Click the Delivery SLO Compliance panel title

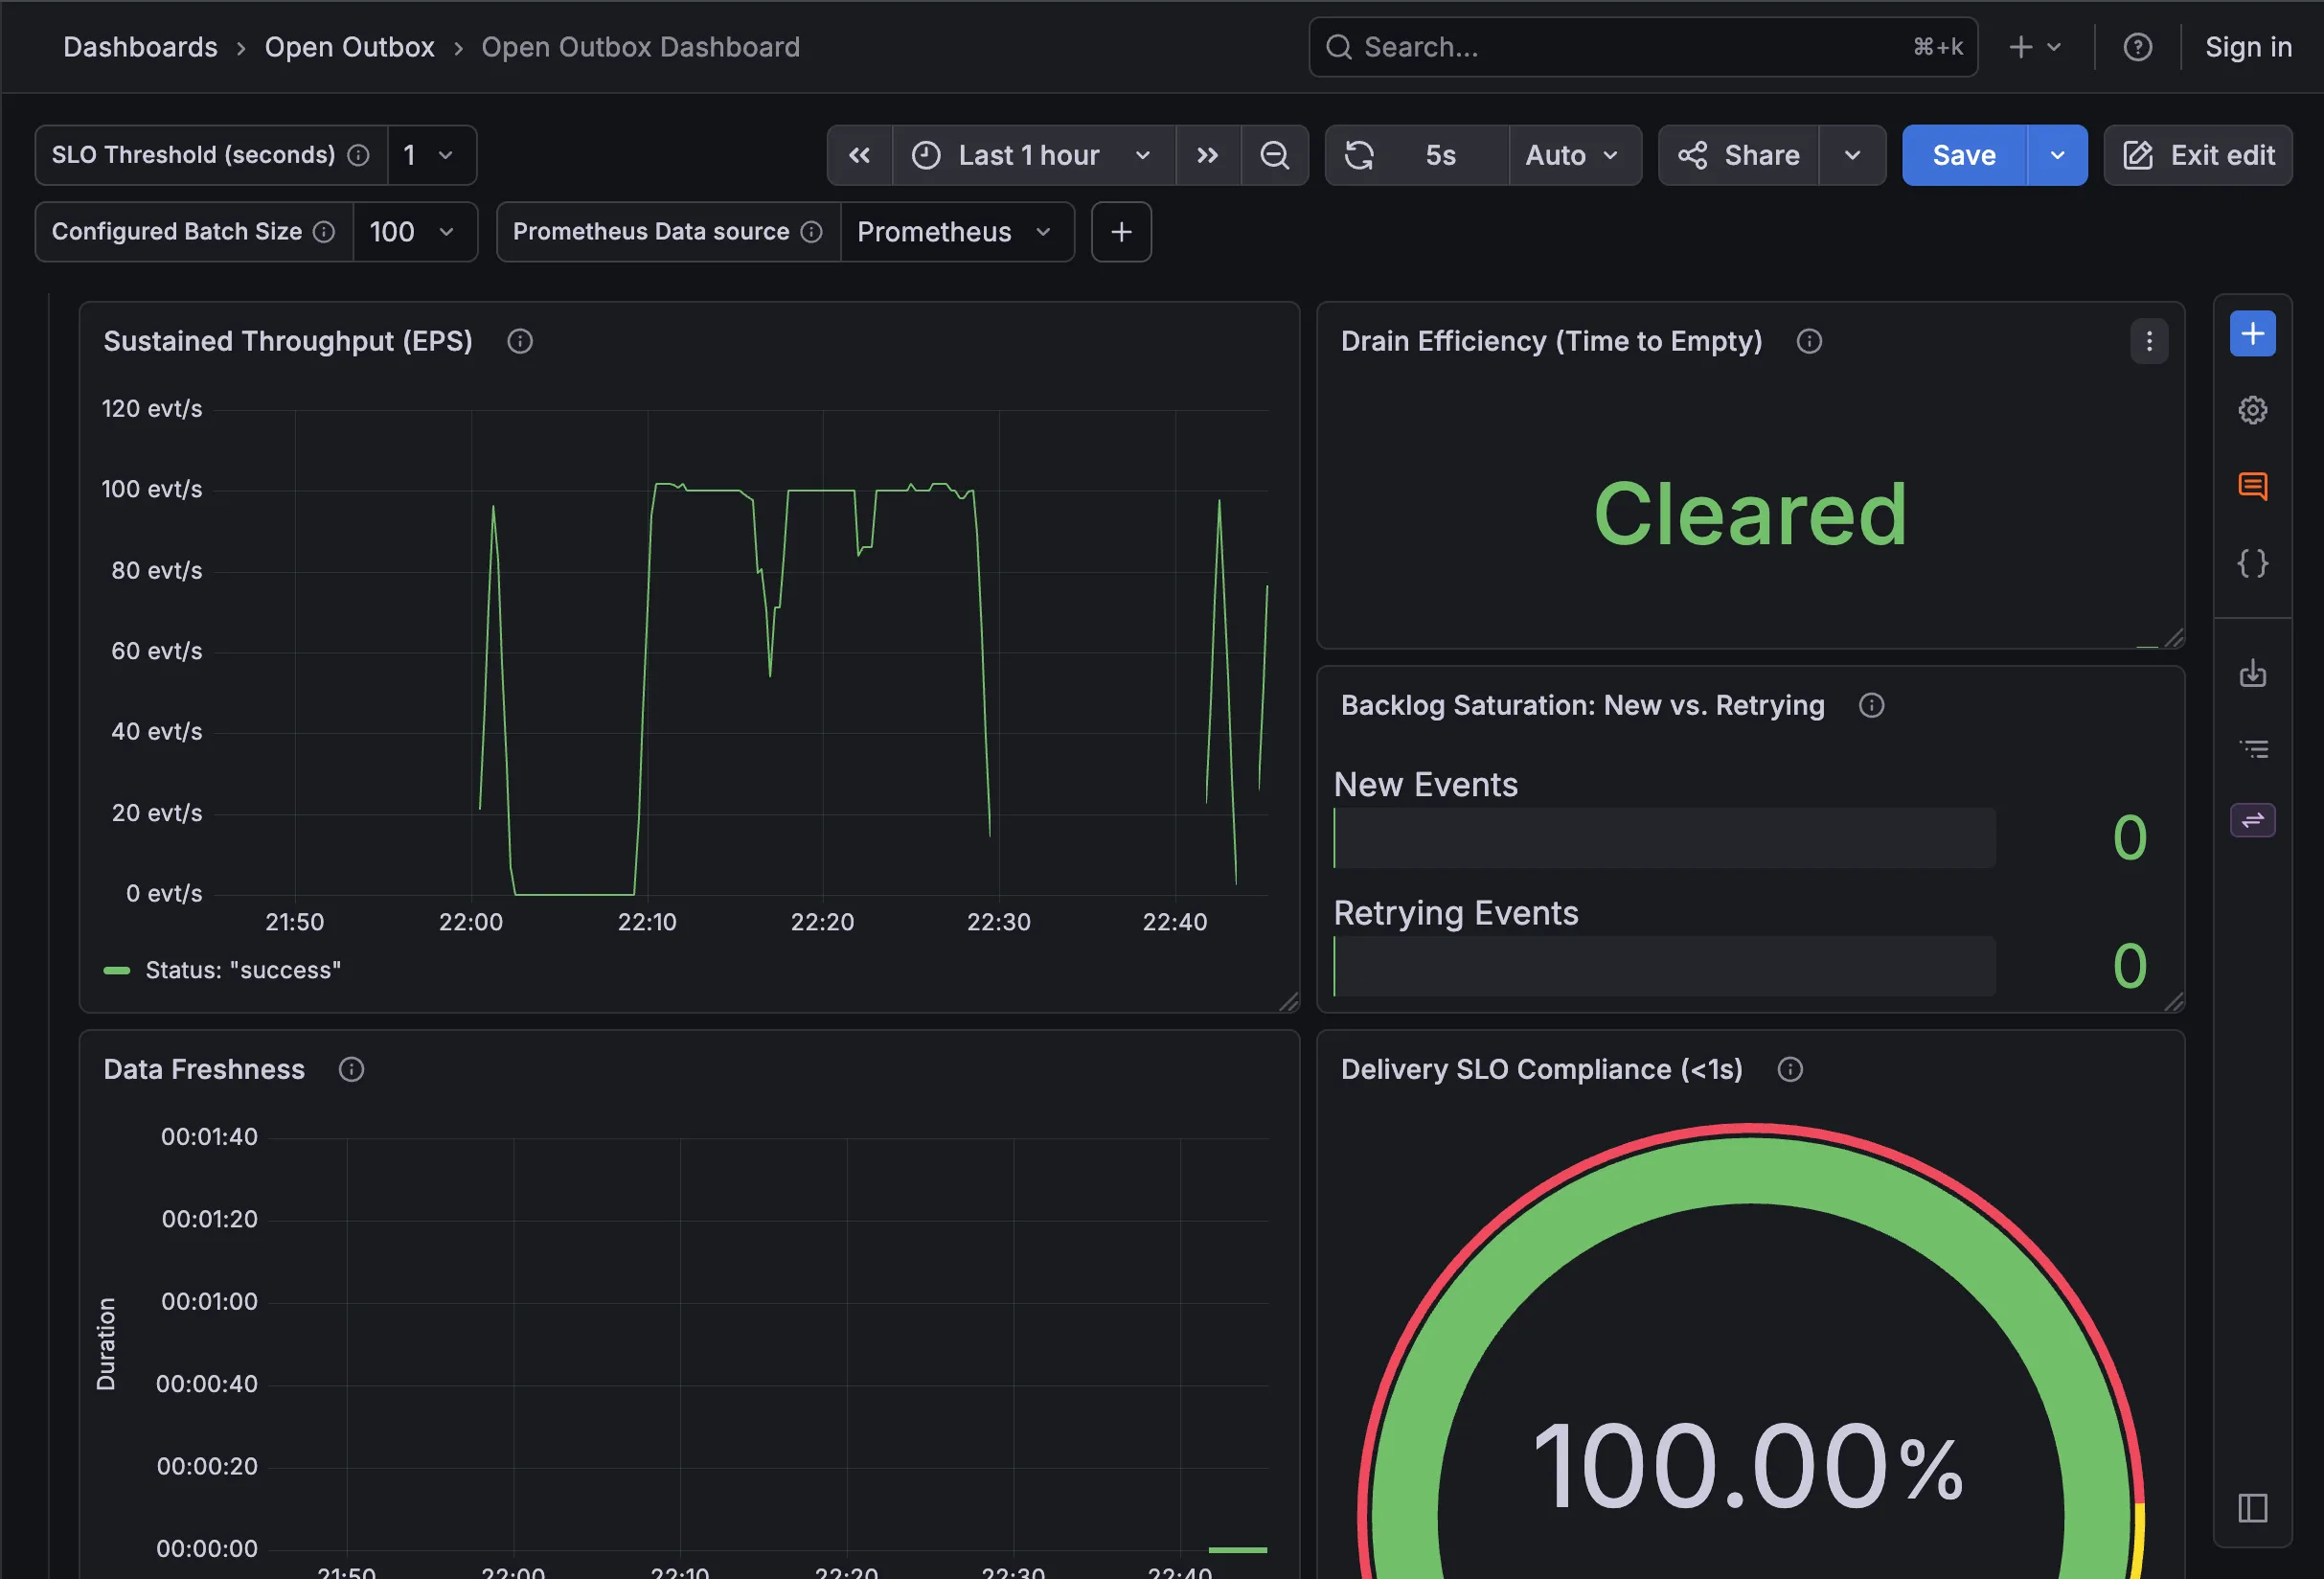click(x=1542, y=1069)
